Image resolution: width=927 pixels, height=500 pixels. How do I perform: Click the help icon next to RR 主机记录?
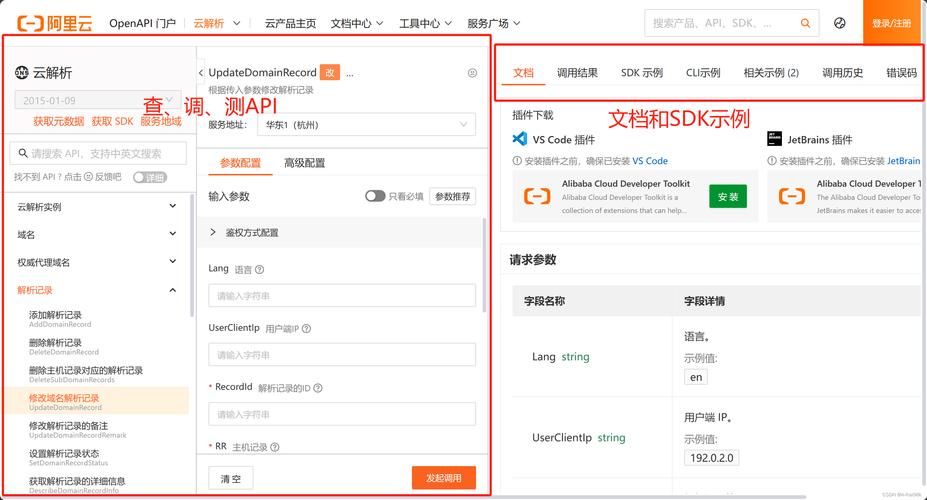pyautogui.click(x=275, y=447)
